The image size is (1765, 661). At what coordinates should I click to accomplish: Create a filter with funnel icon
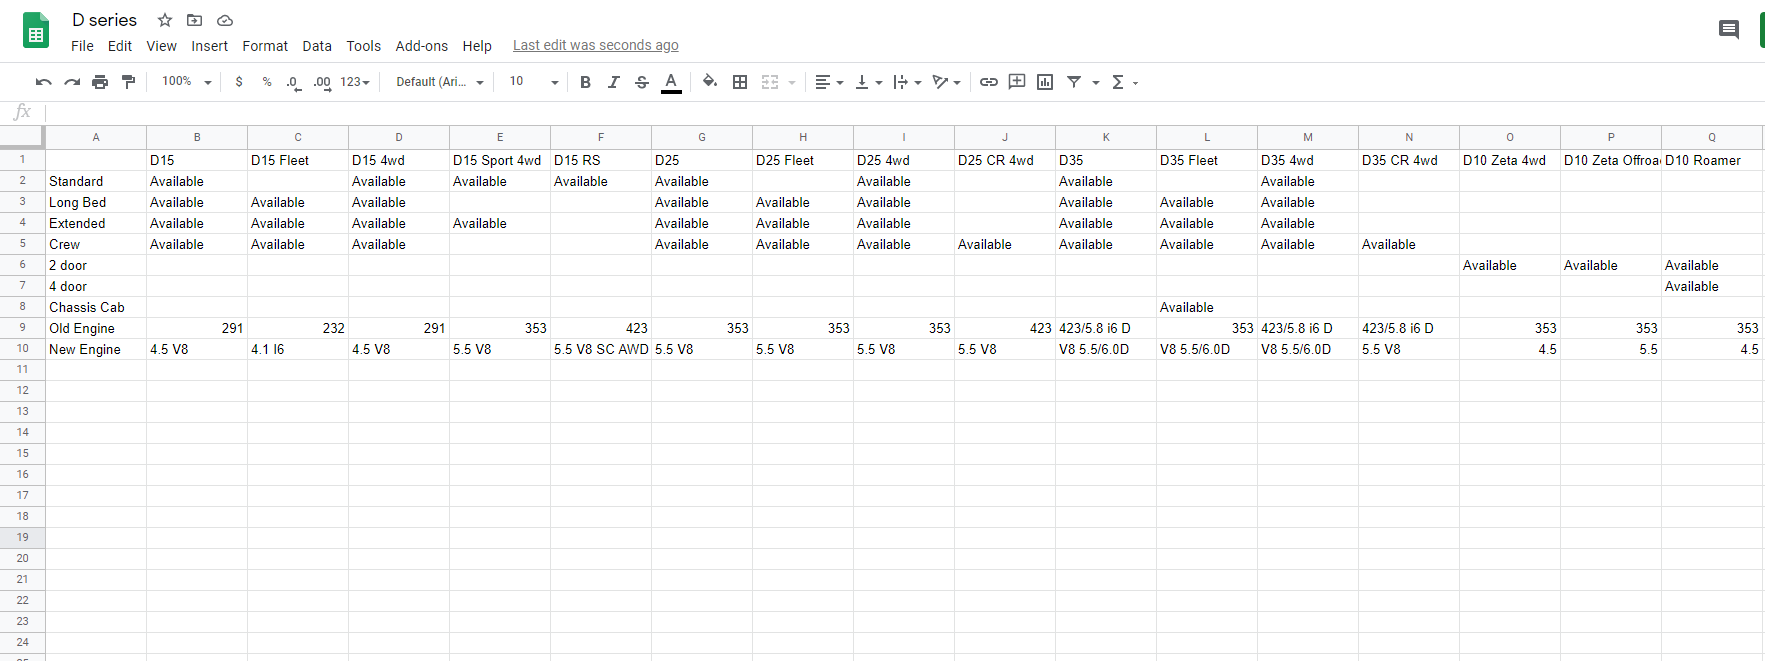(x=1074, y=82)
